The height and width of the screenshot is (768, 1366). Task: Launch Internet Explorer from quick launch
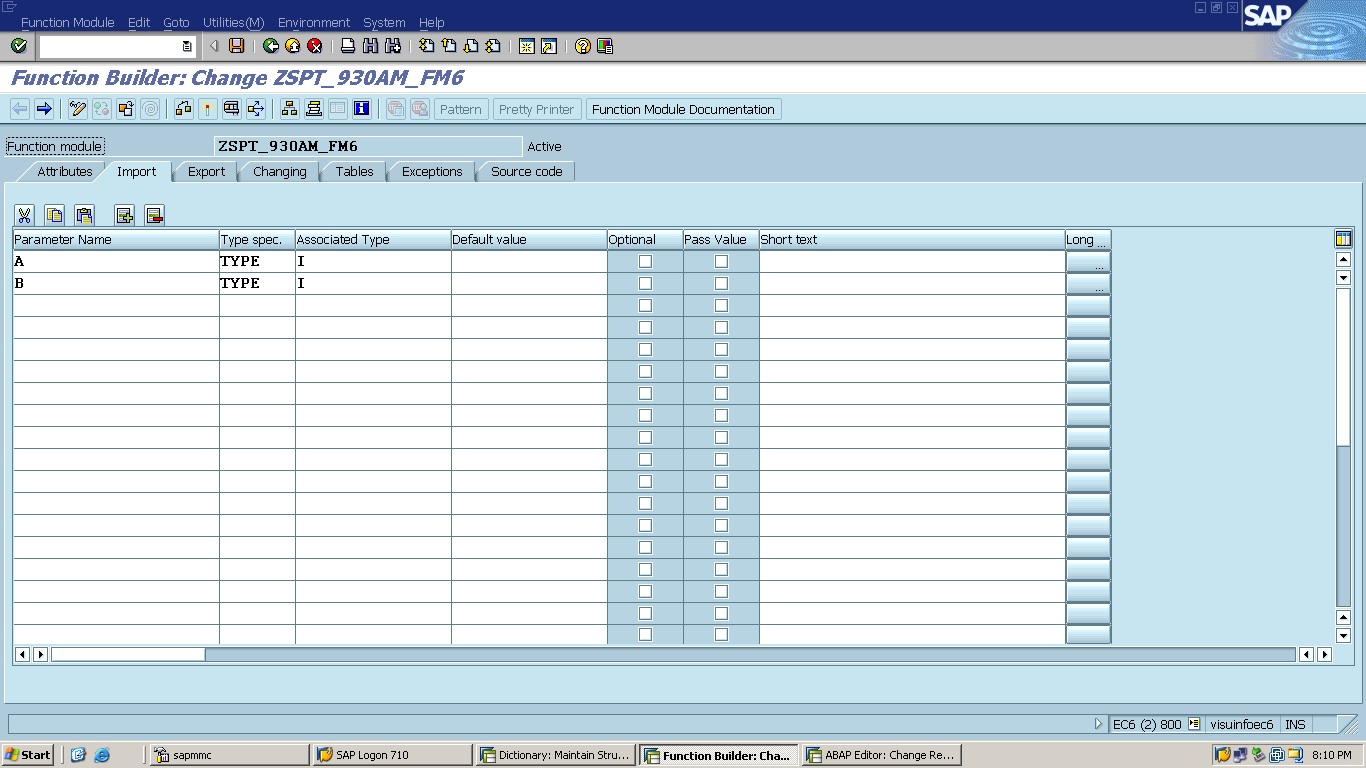click(101, 755)
